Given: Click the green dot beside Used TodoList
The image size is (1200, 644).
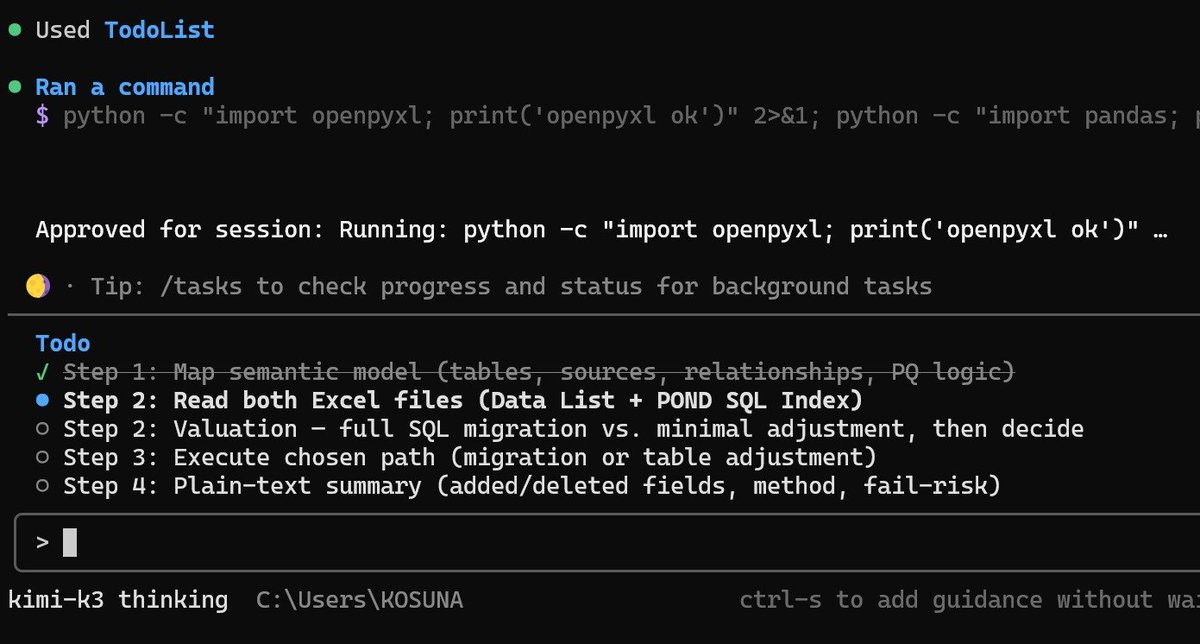Looking at the screenshot, I should point(14,30).
